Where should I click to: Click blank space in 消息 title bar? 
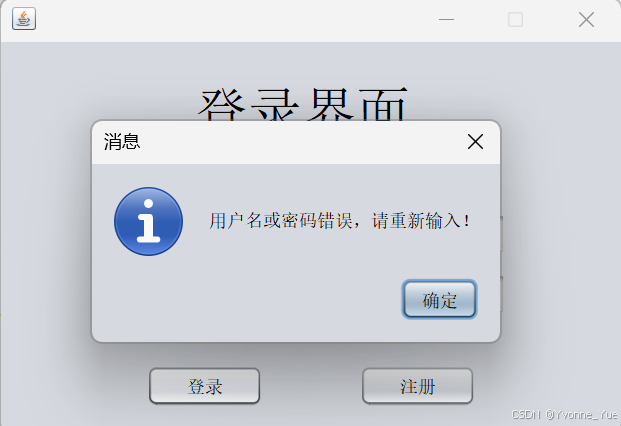(301, 143)
